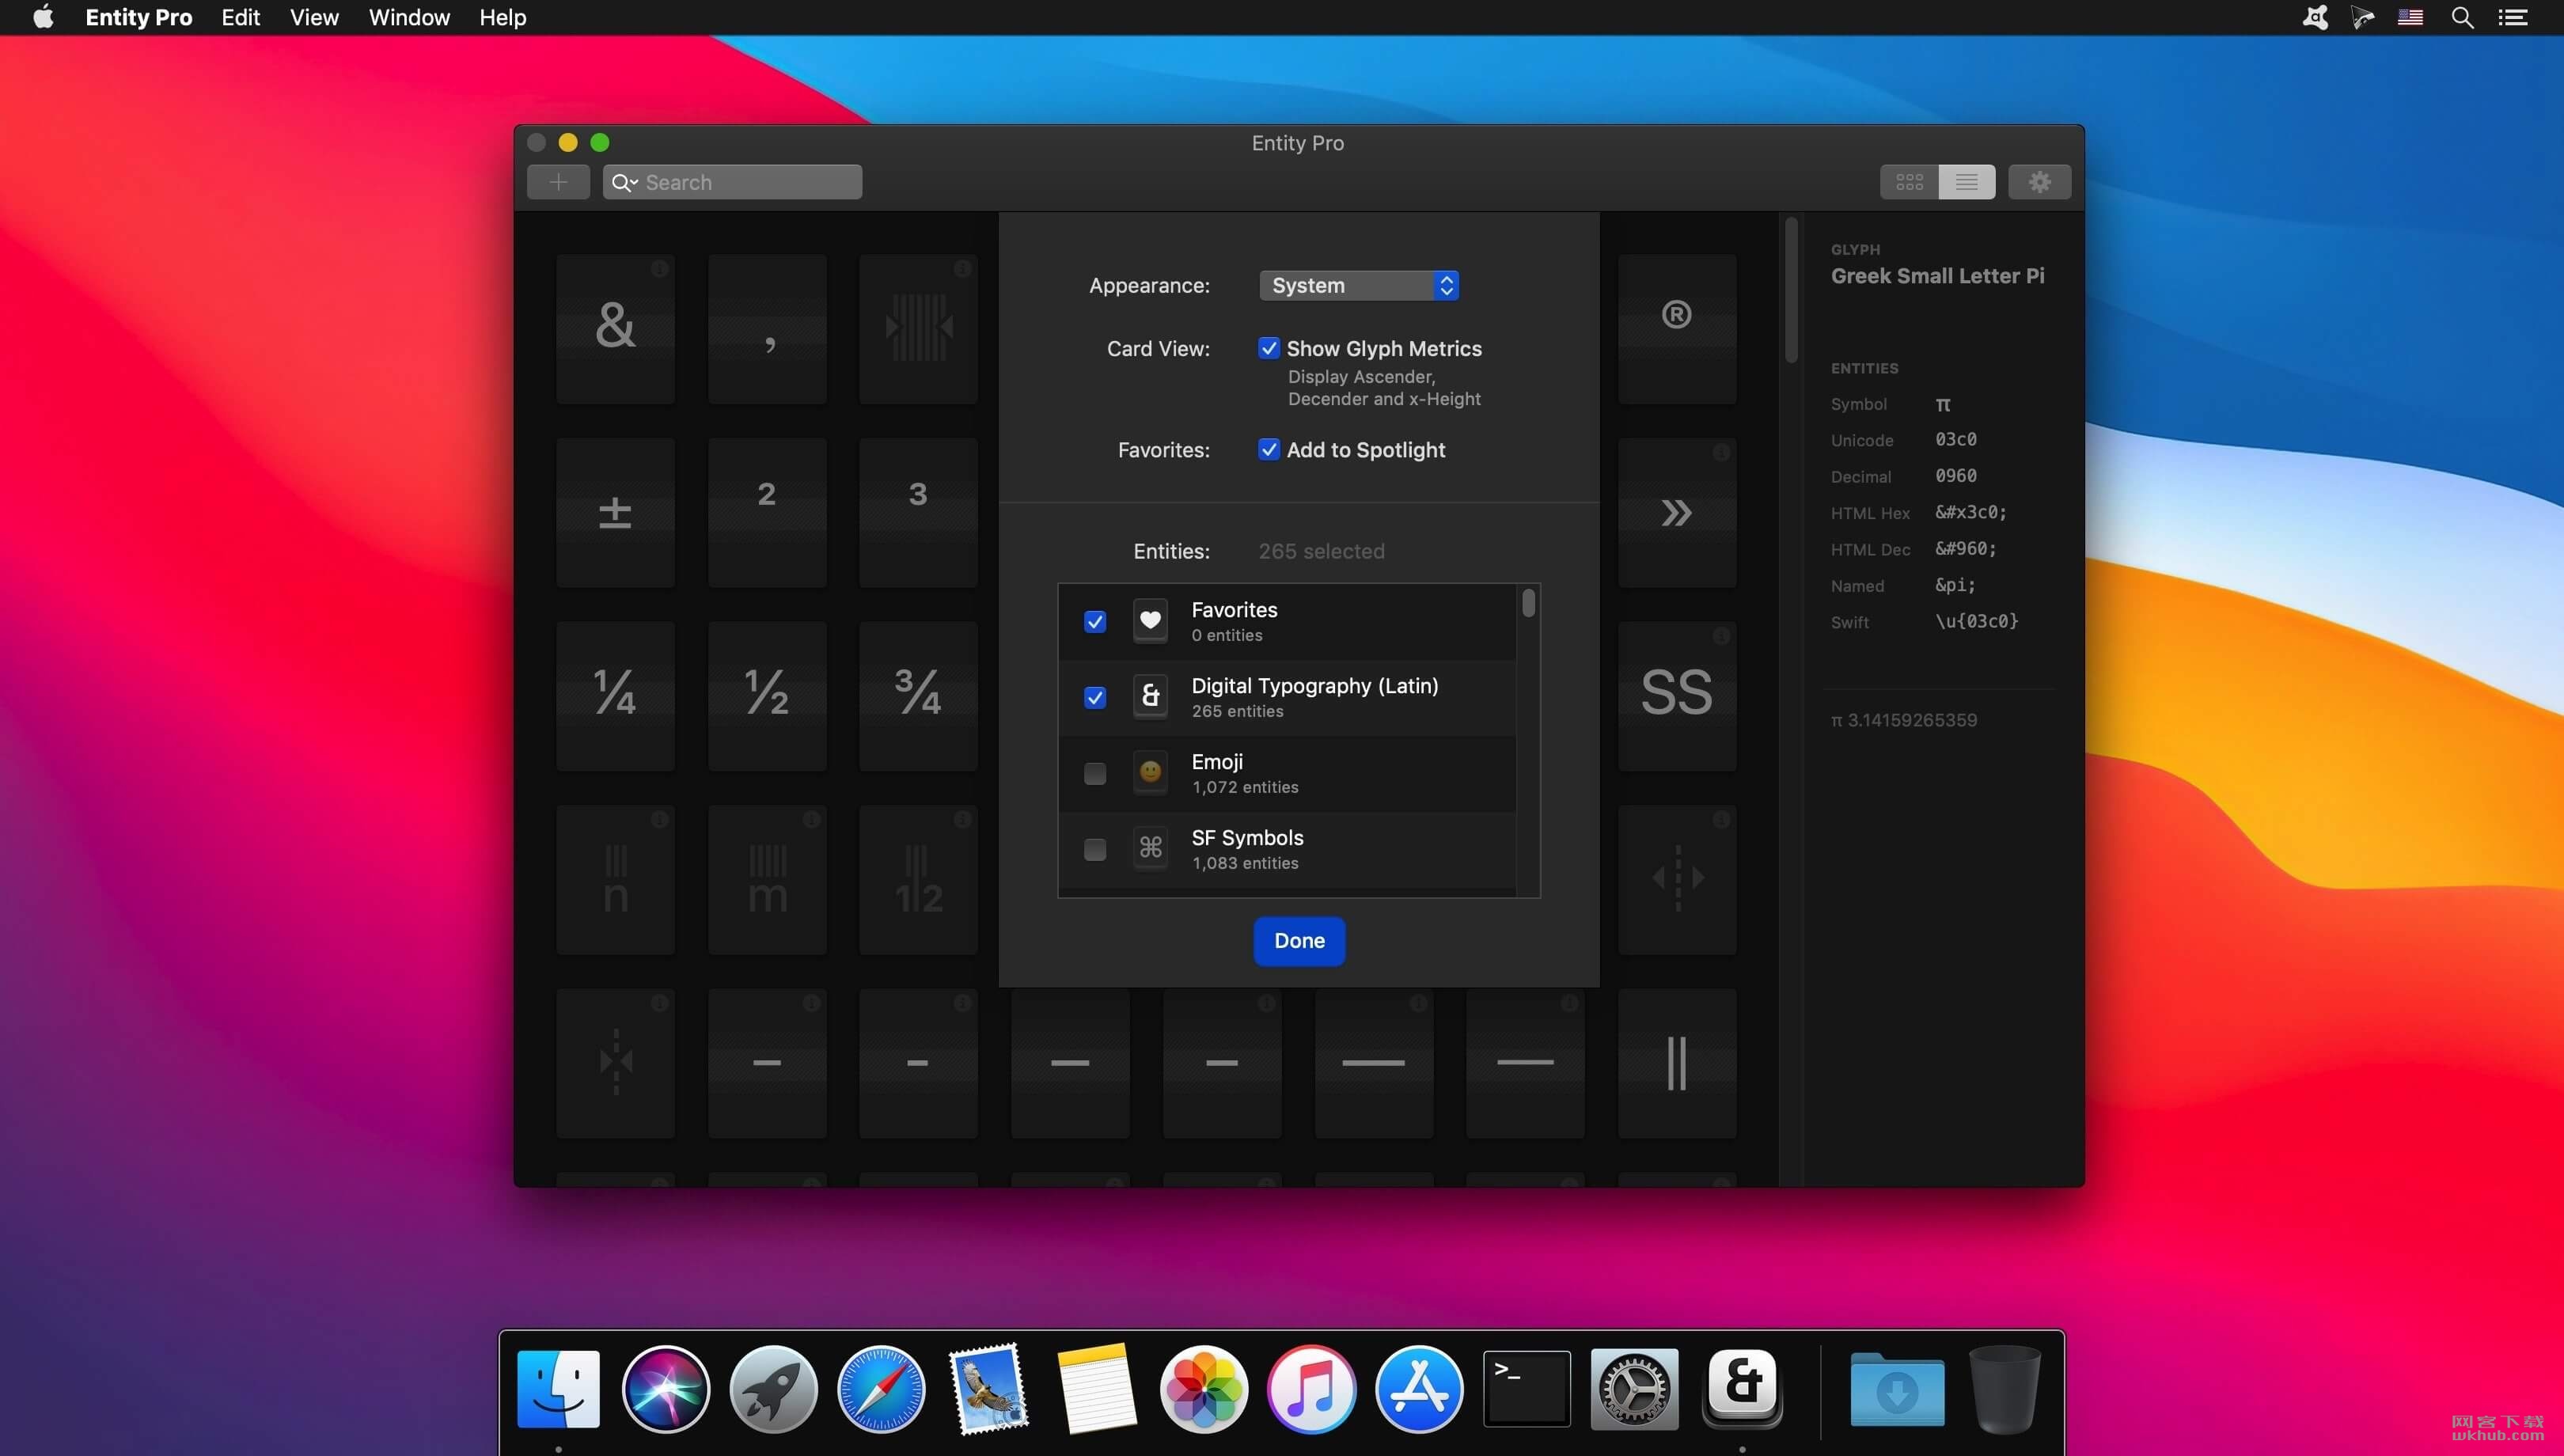Uncheck Digital Typography (Latin) set
The image size is (2564, 1456).
[x=1095, y=698]
